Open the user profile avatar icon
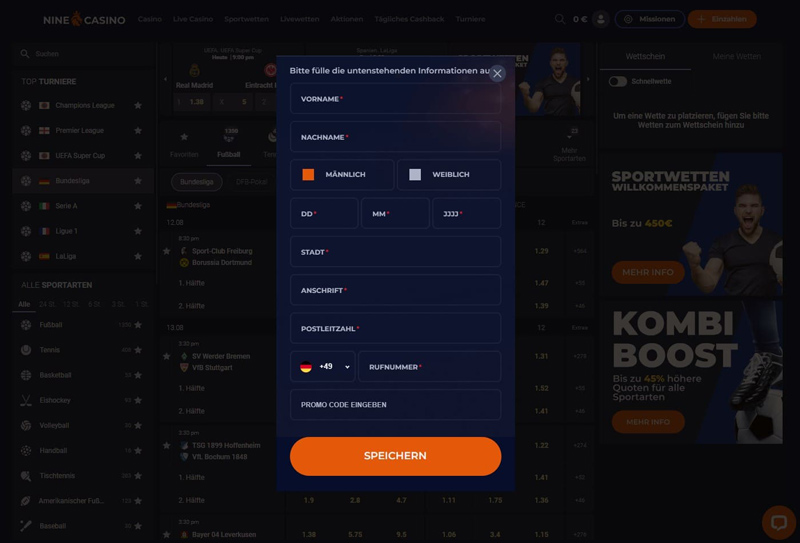The width and height of the screenshot is (800, 543). [x=601, y=19]
